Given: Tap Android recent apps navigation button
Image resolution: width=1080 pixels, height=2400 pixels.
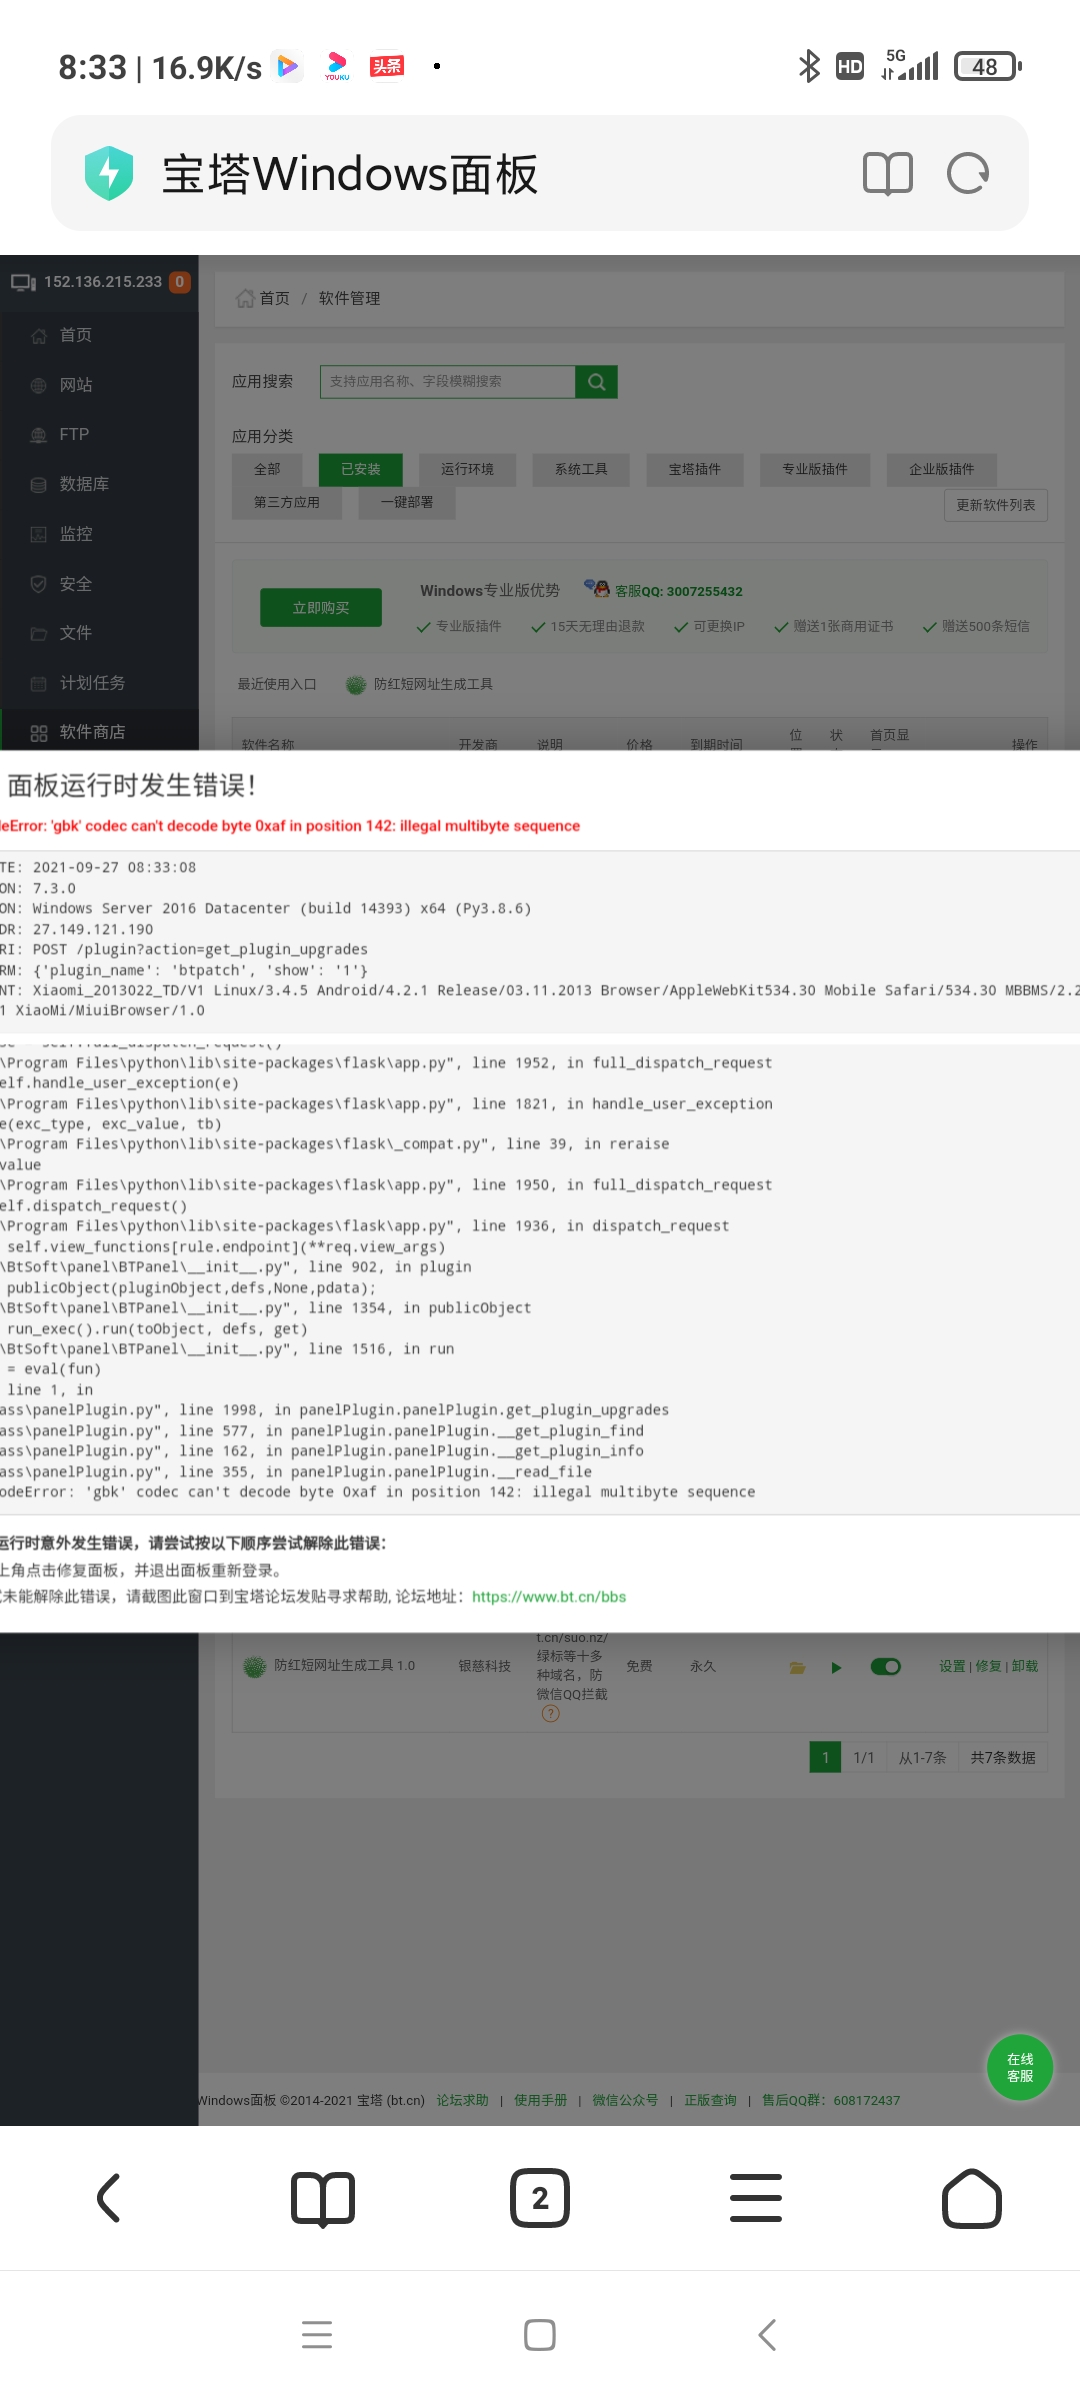Looking at the screenshot, I should point(317,2335).
